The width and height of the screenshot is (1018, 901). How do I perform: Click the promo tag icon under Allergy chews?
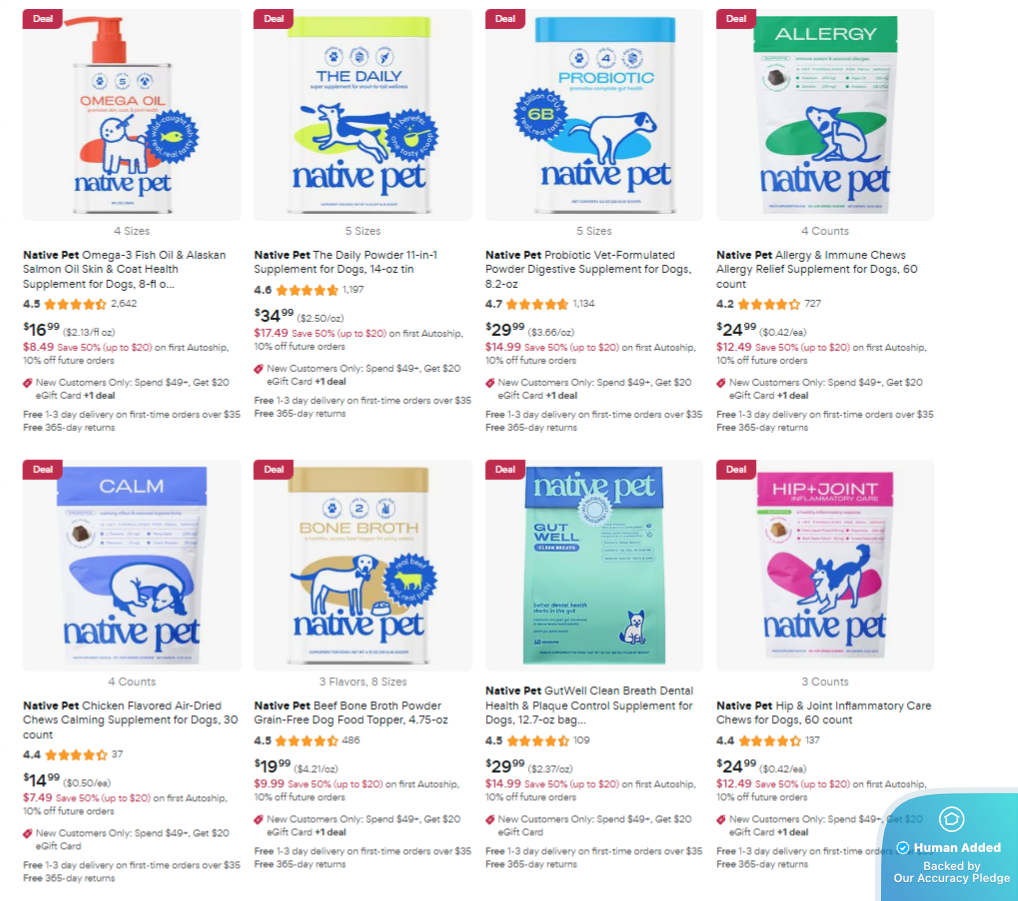(721, 383)
